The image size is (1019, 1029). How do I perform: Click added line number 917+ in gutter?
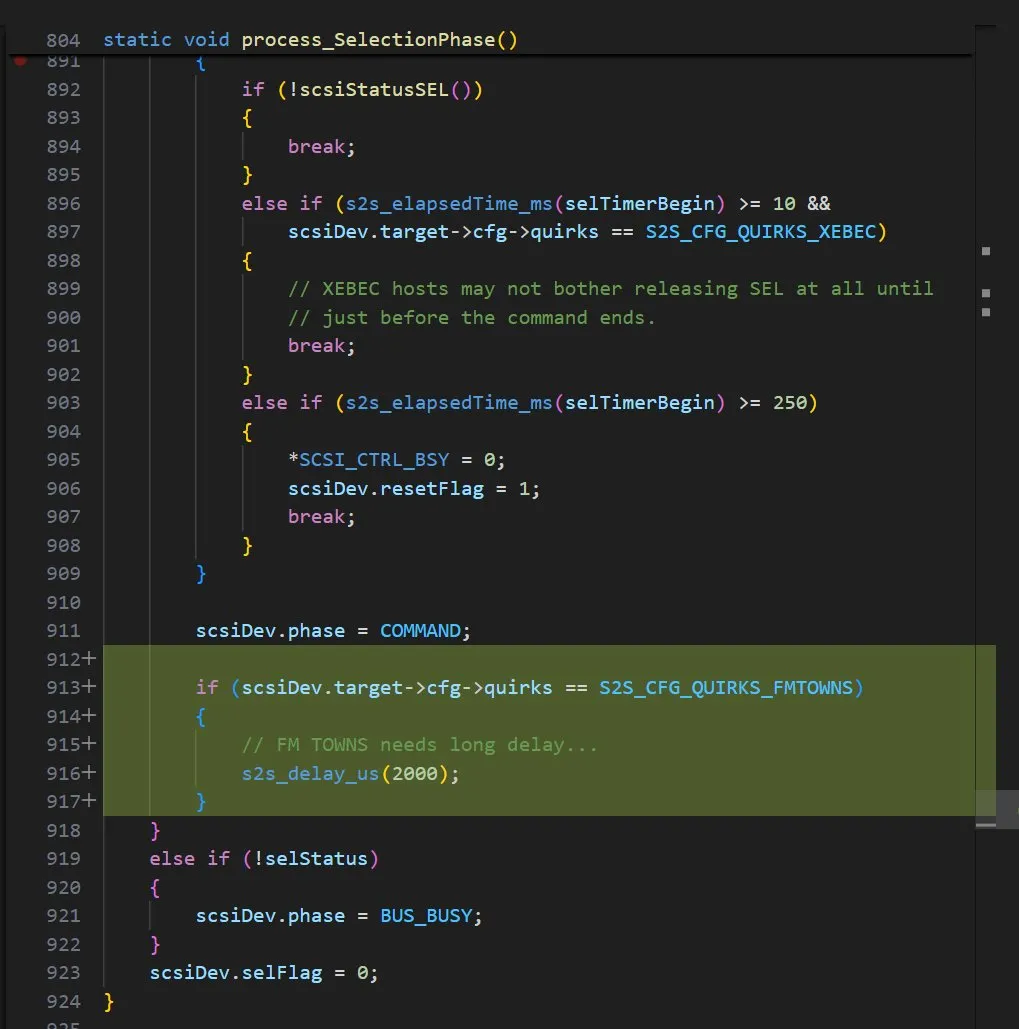pos(71,802)
